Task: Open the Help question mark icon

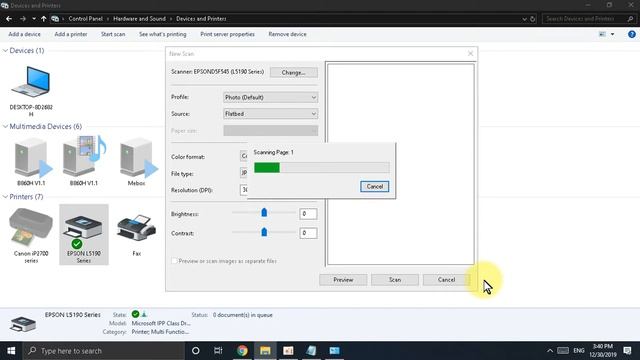Action: pos(631,34)
